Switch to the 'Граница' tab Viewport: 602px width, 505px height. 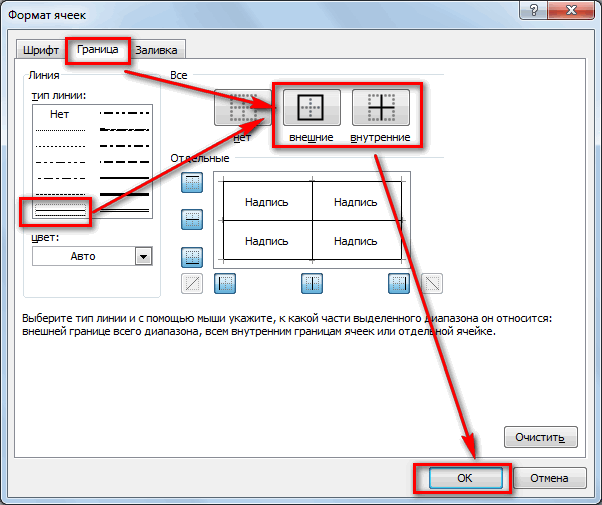(98, 49)
